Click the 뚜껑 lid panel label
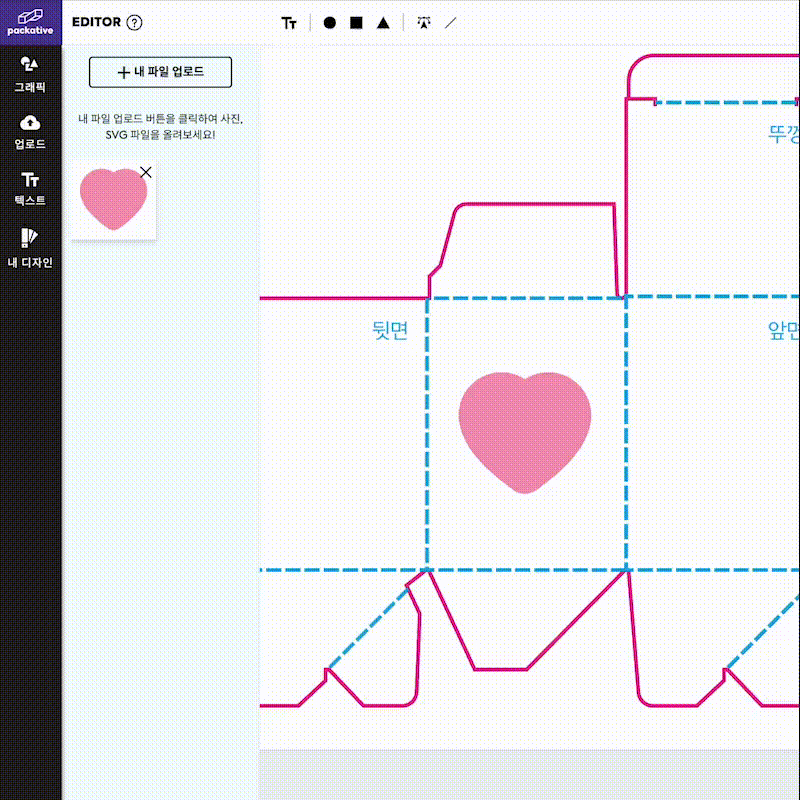Viewport: 800px width, 800px height. point(782,133)
